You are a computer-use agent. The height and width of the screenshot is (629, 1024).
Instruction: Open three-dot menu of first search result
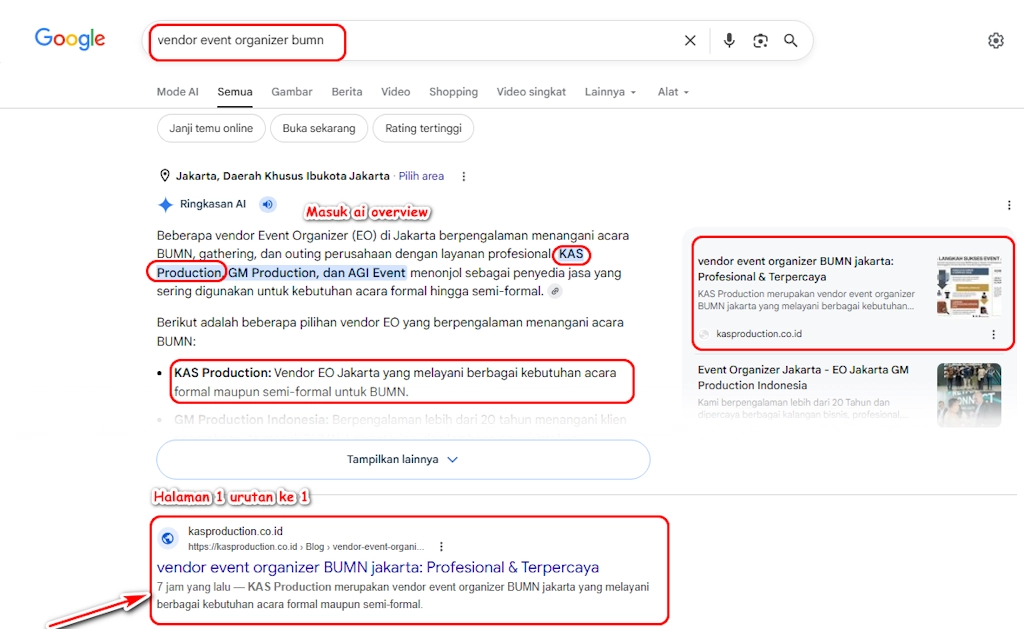click(x=441, y=547)
